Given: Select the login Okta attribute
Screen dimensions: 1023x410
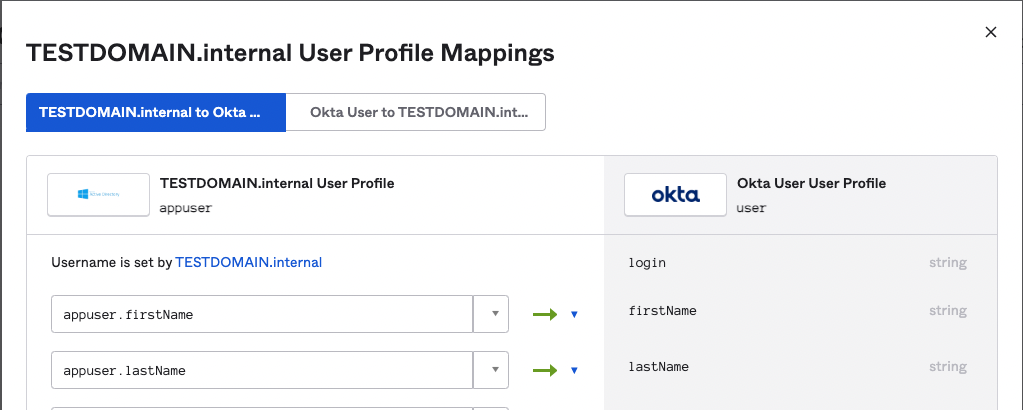Looking at the screenshot, I should click(647, 263).
